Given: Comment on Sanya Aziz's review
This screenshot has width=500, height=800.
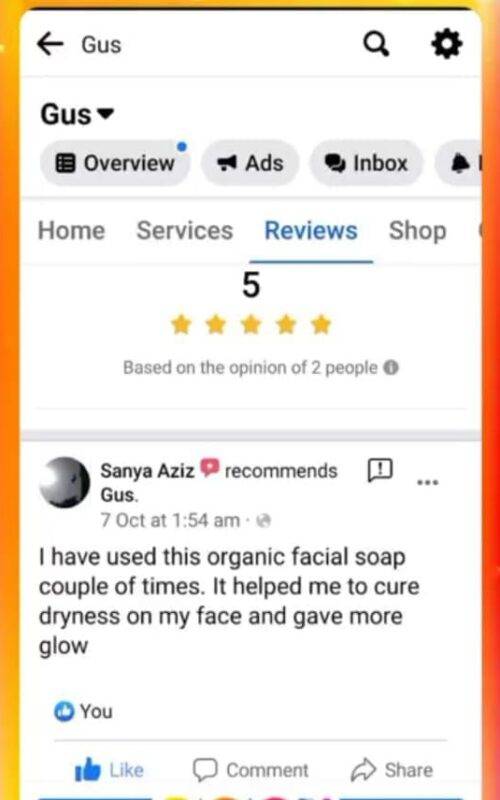Looking at the screenshot, I should pyautogui.click(x=250, y=769).
